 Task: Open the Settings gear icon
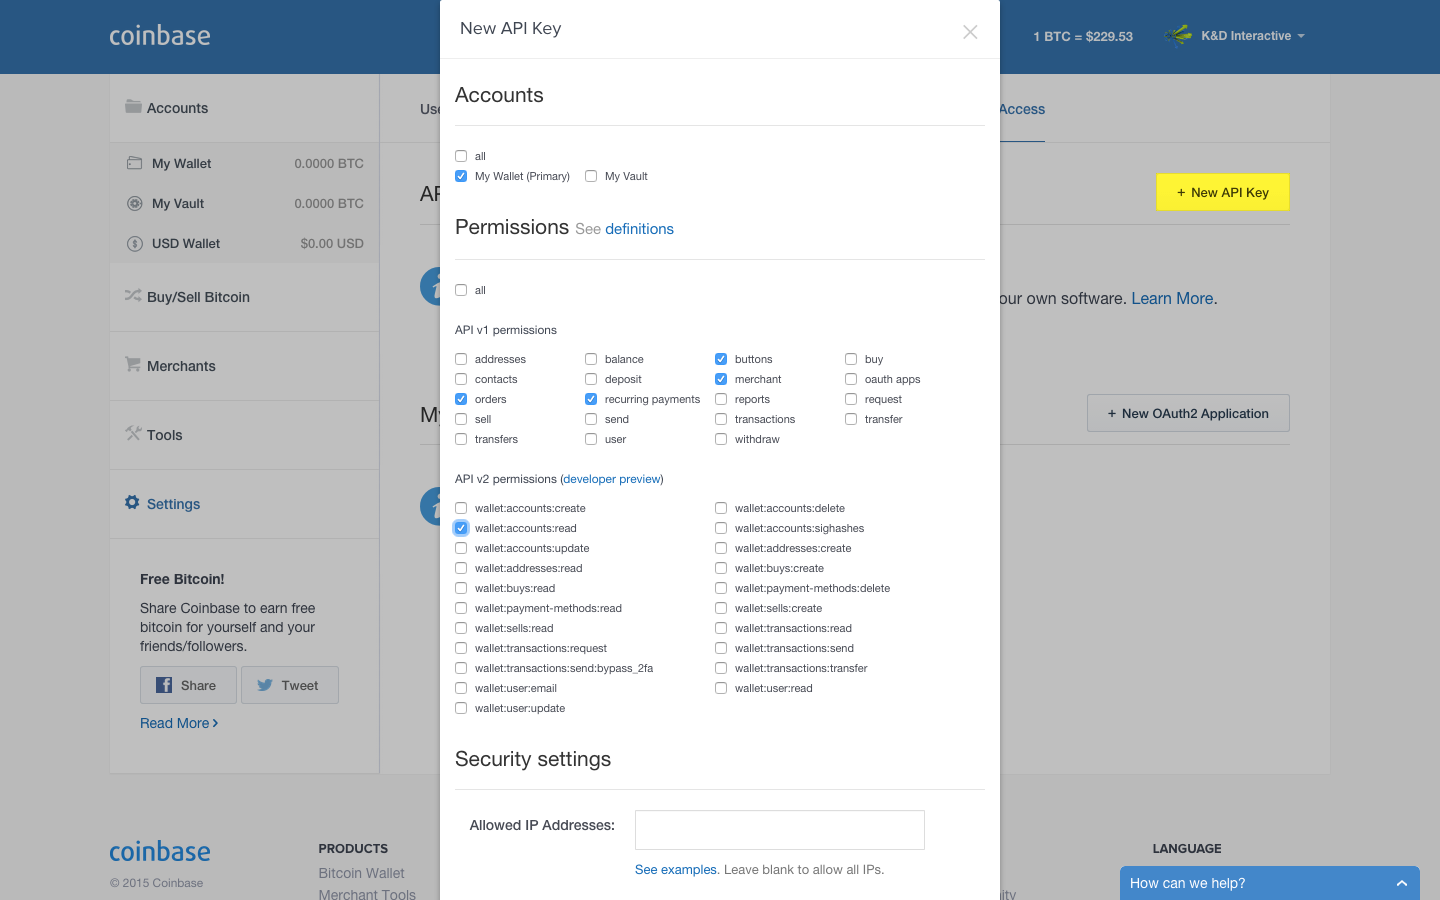[x=133, y=503]
